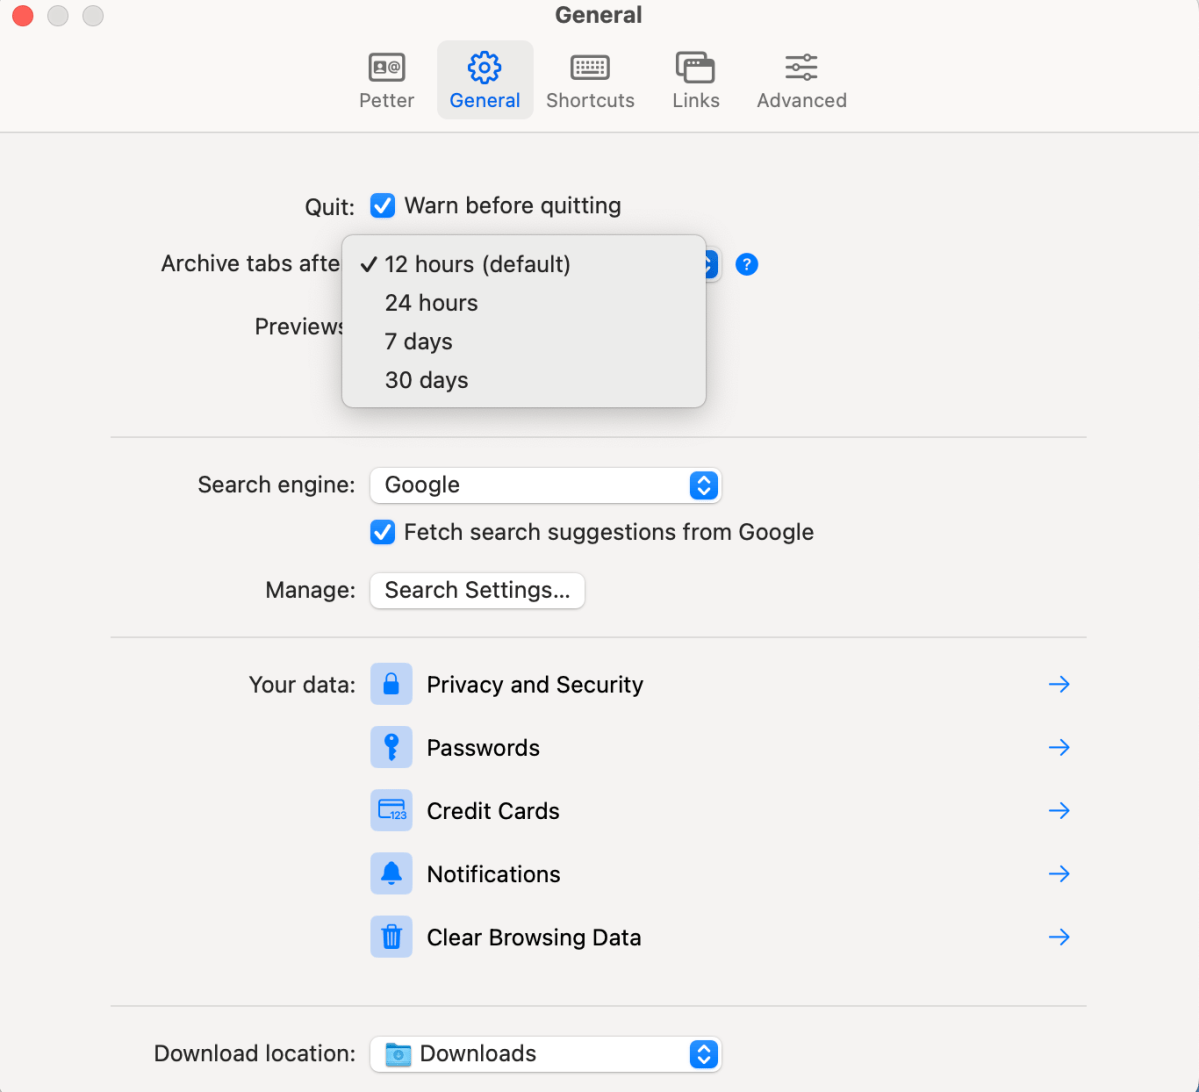Click the blue help question mark icon
Image resolution: width=1199 pixels, height=1092 pixels.
[746, 265]
